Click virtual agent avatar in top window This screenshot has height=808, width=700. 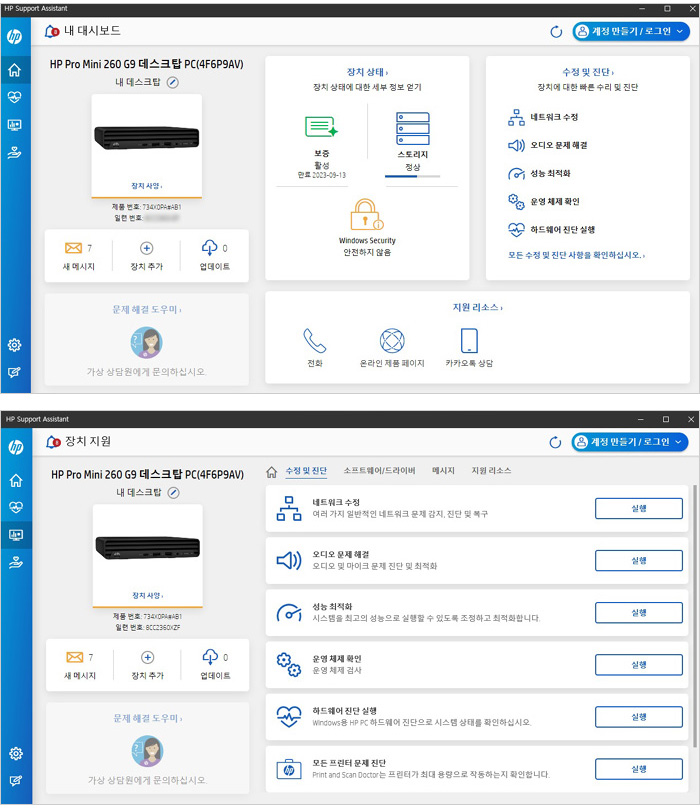(x=146, y=342)
